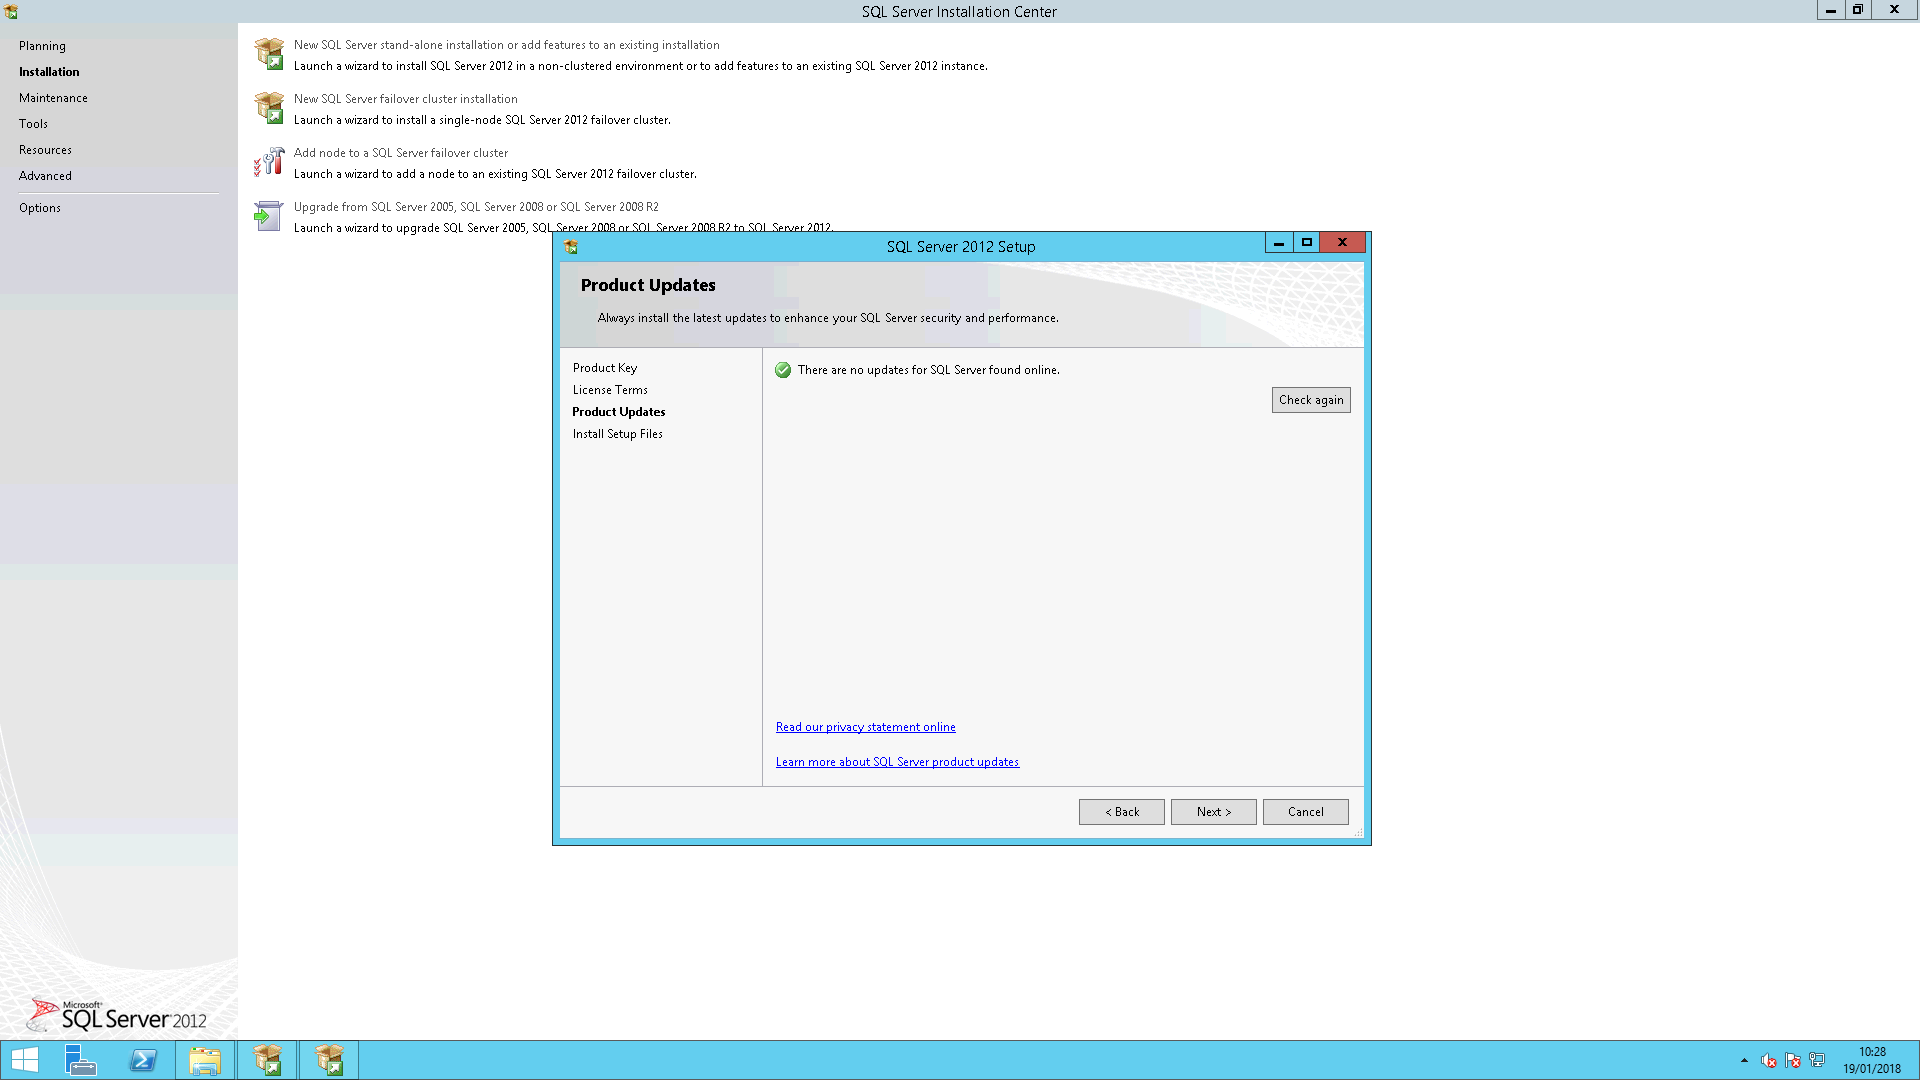This screenshot has height=1080, width=1920.
Task: Open Learn more about product updates link
Action: 897,762
